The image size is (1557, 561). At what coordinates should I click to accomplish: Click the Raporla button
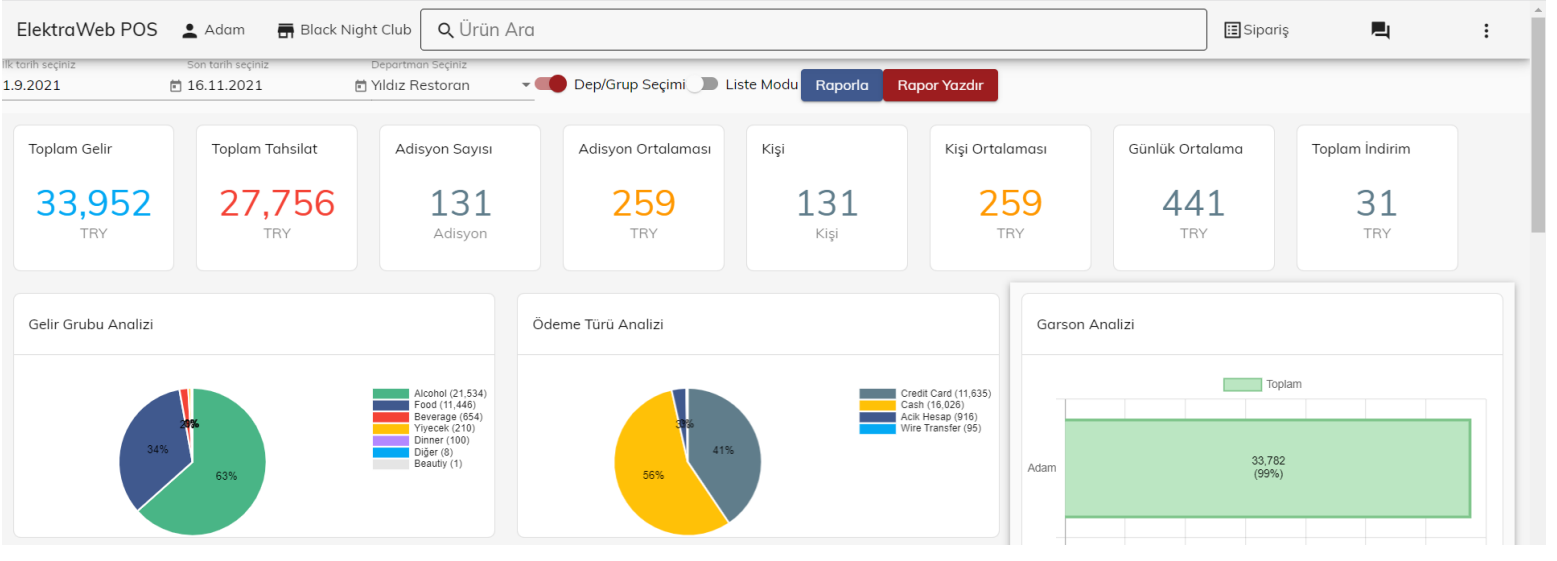(841, 85)
